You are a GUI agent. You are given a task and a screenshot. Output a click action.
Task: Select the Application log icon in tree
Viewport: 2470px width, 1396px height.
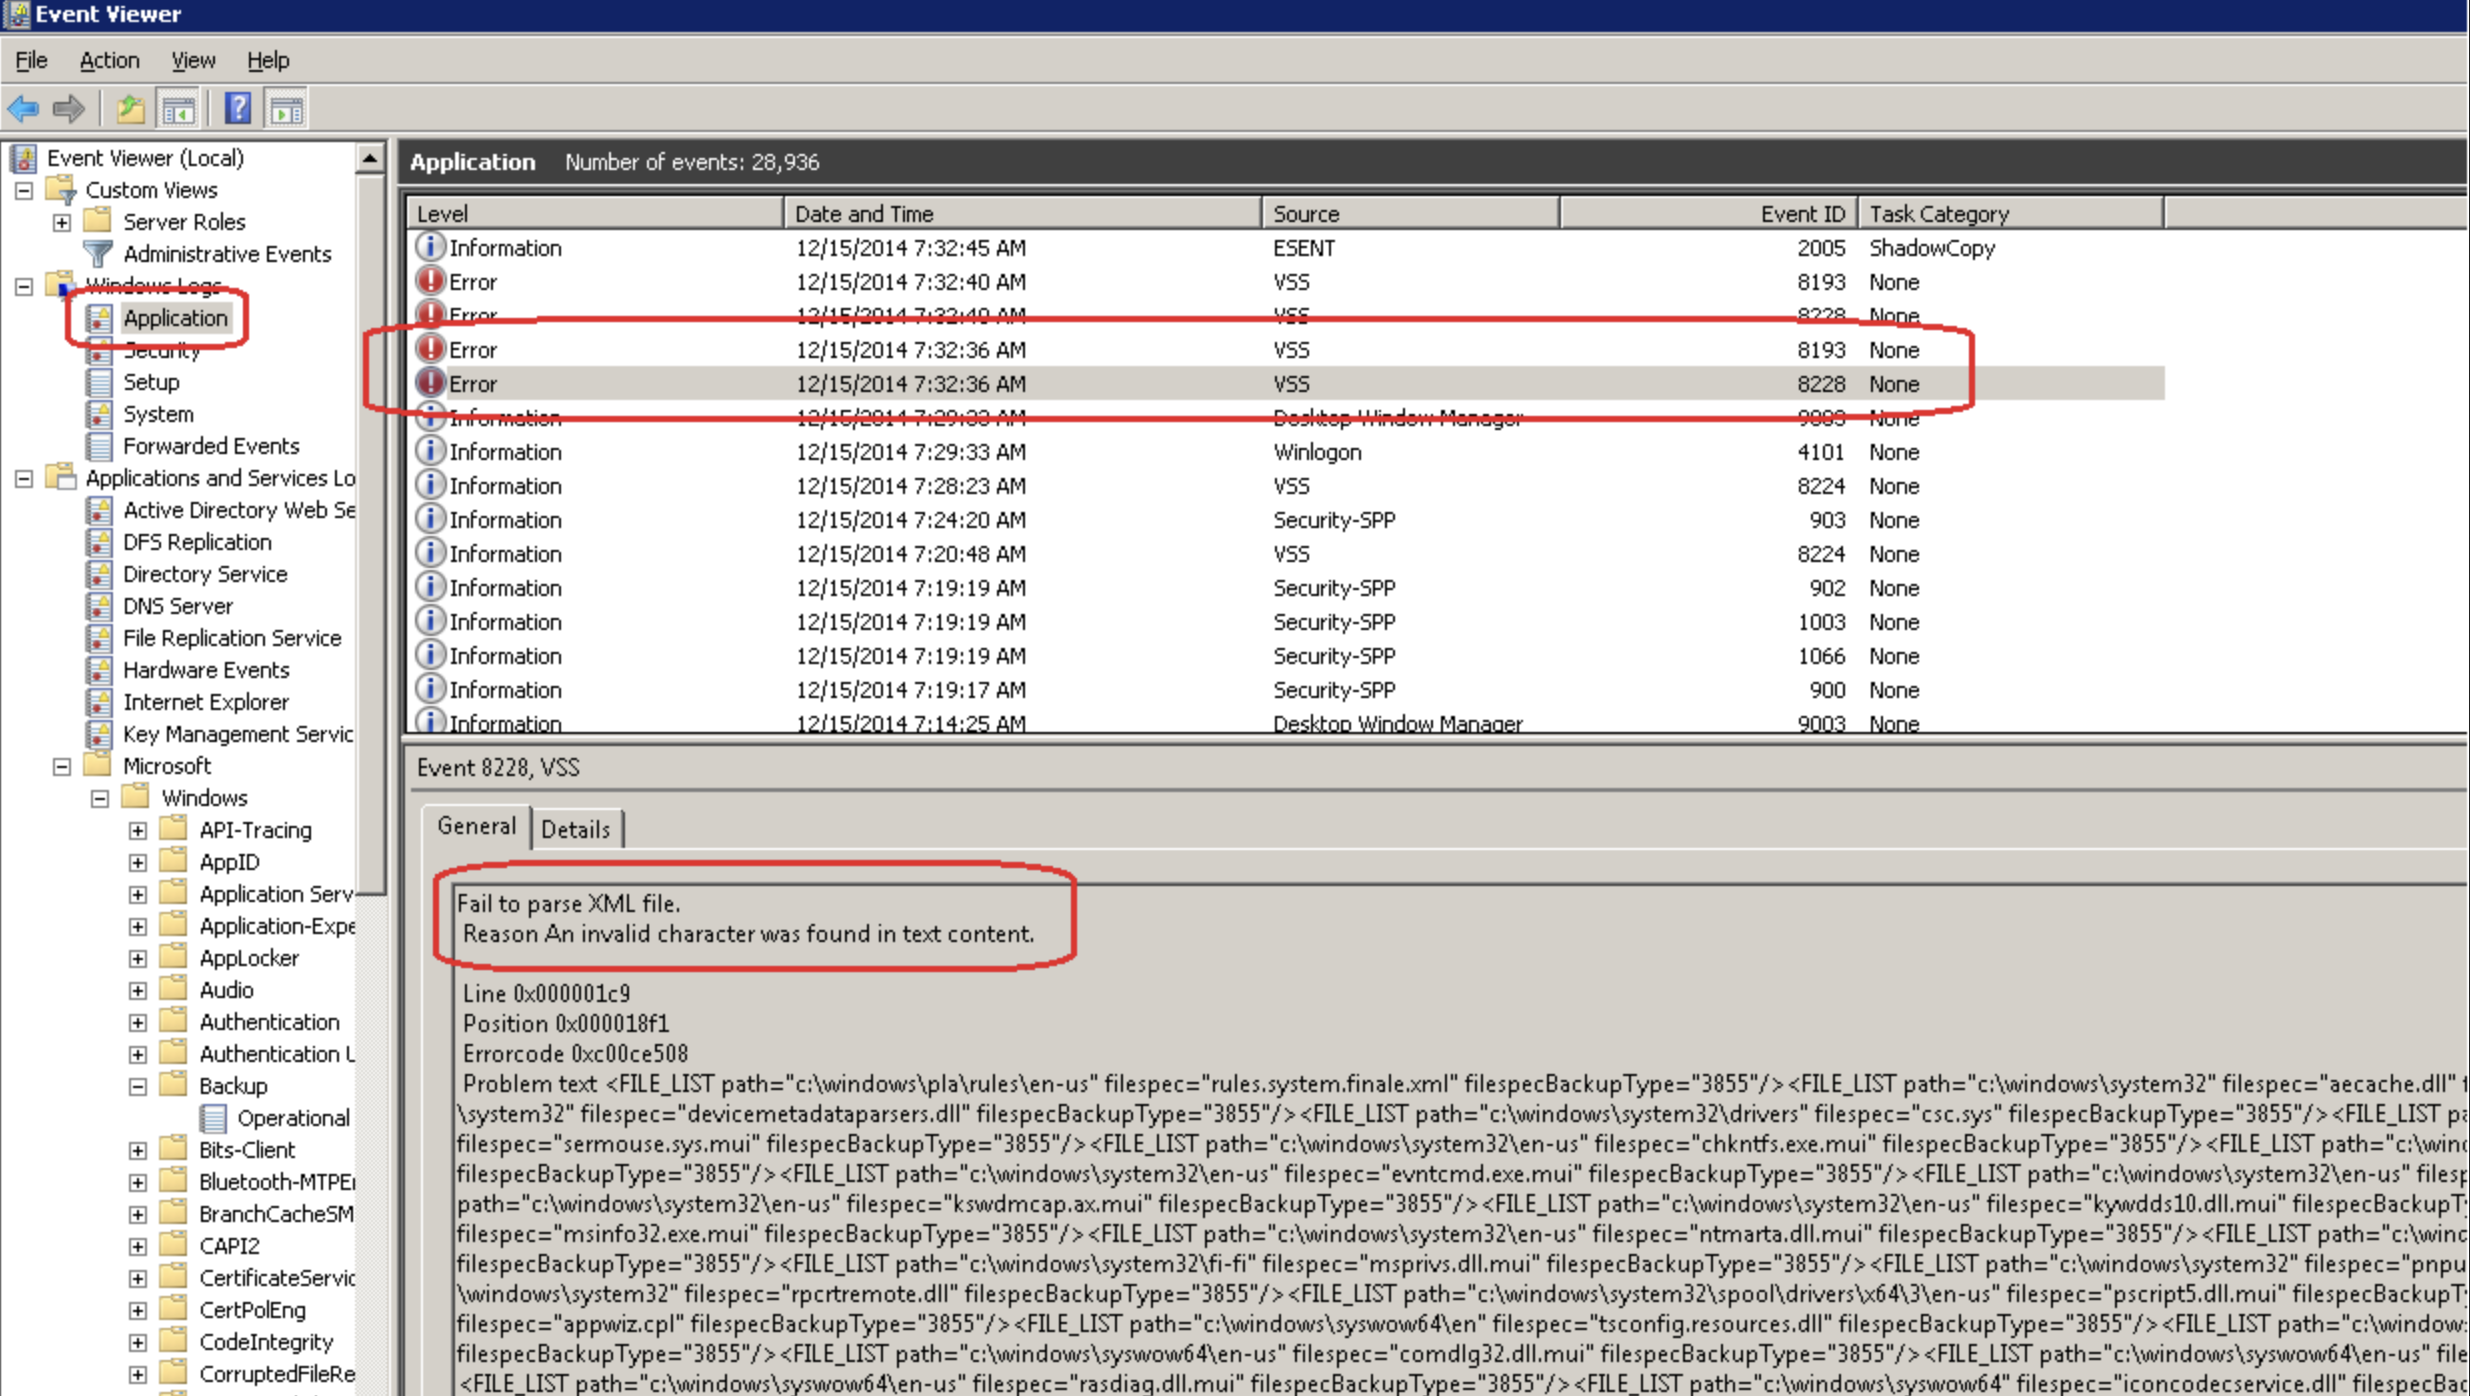coord(99,318)
